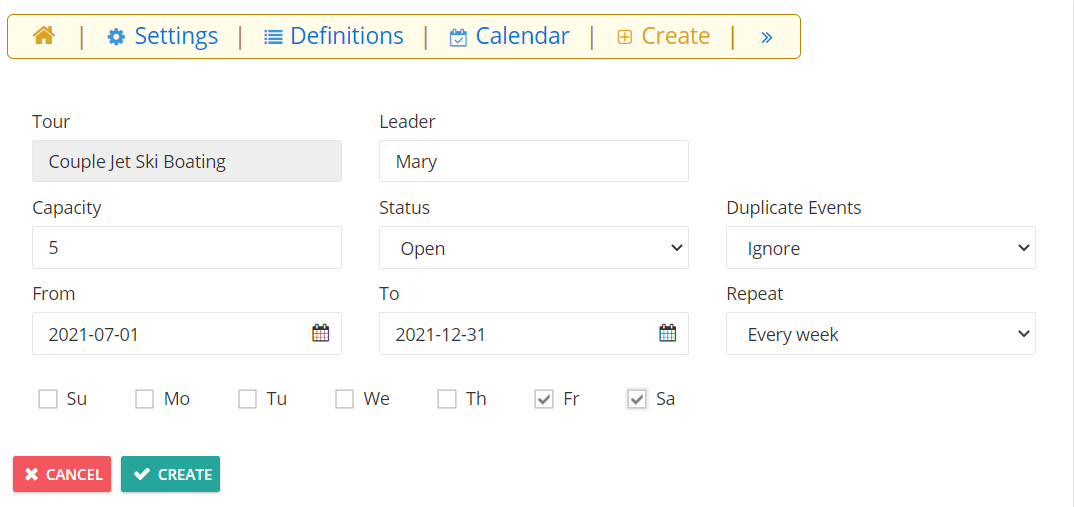Image resolution: width=1074 pixels, height=507 pixels.
Task: Click the Create plus-box icon
Action: [624, 37]
